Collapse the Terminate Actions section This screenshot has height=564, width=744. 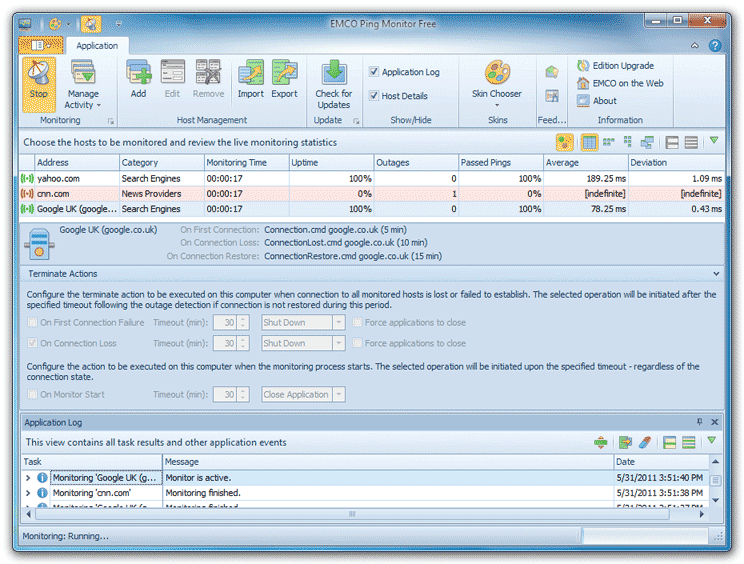[x=716, y=274]
